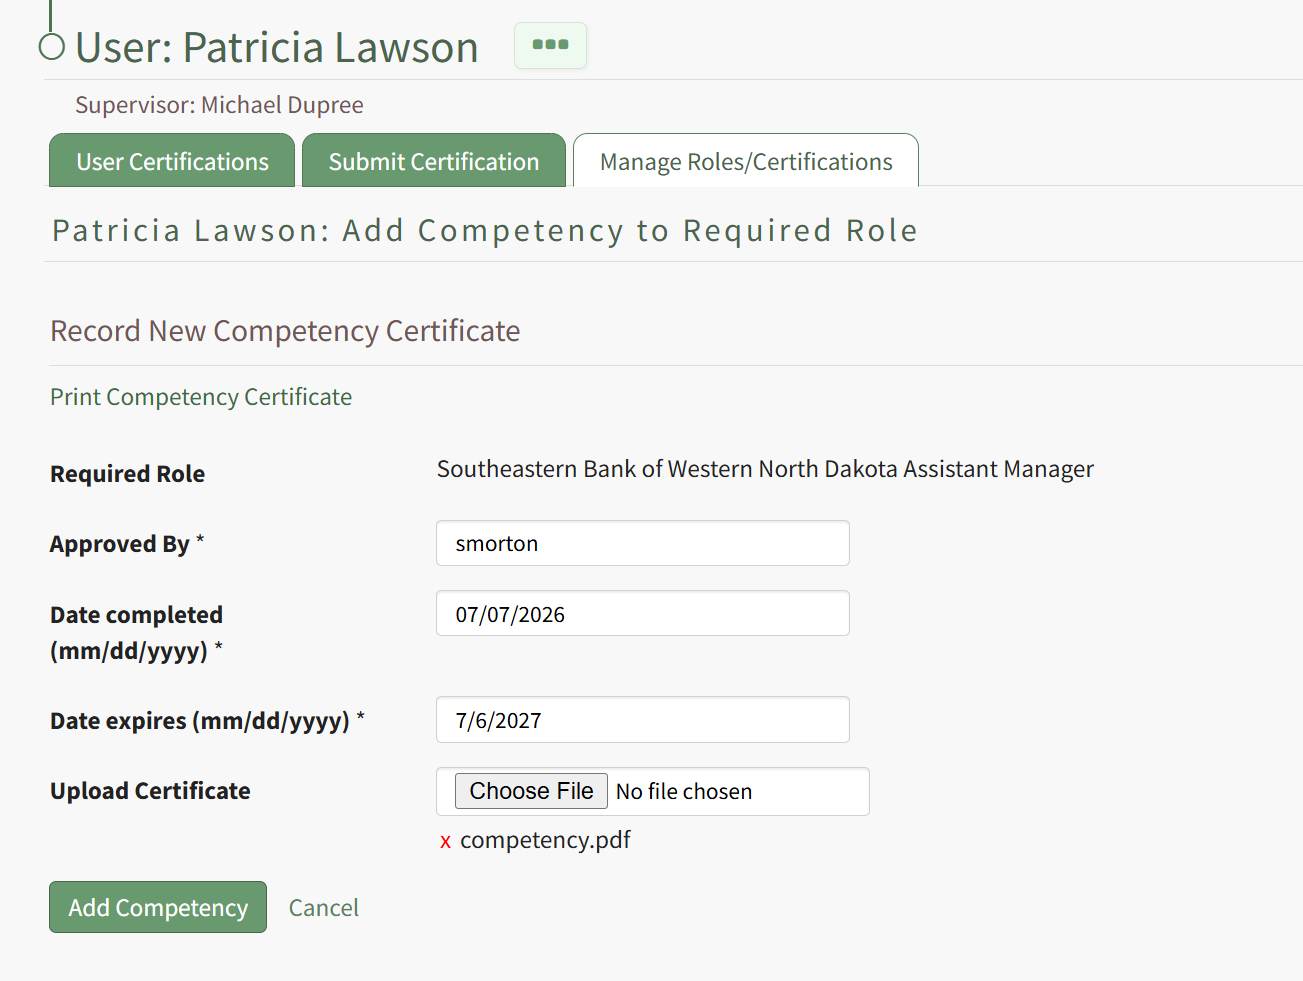Click the 'User: Patricia Lawson' heading
Screen dimensions: 1303x981
(277, 47)
